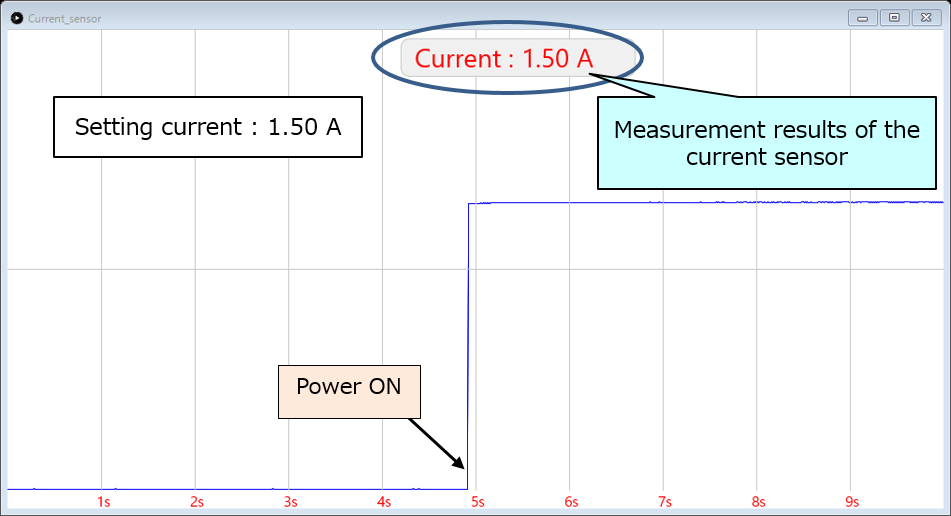Click the 5s time axis label
The image size is (951, 516).
478,501
